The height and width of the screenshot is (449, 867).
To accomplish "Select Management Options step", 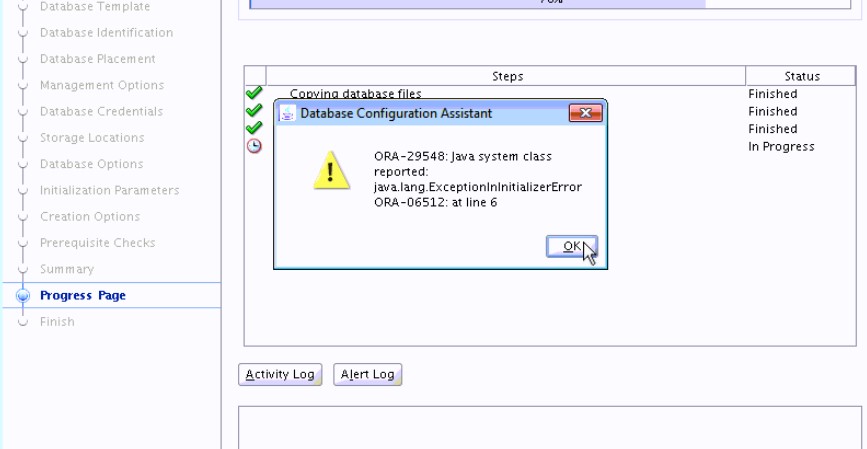I will (x=102, y=85).
